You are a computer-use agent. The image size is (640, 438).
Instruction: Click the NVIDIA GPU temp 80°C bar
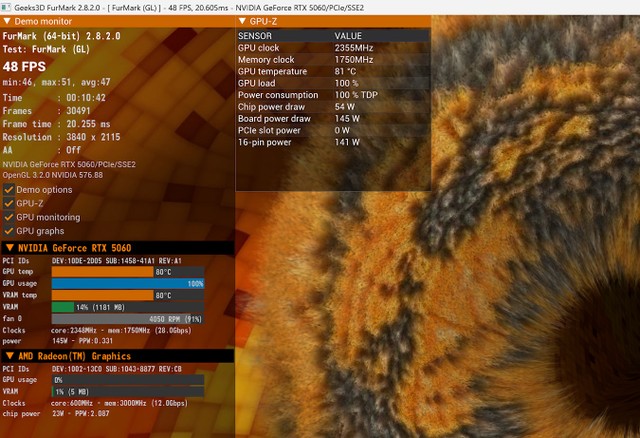pyautogui.click(x=128, y=272)
